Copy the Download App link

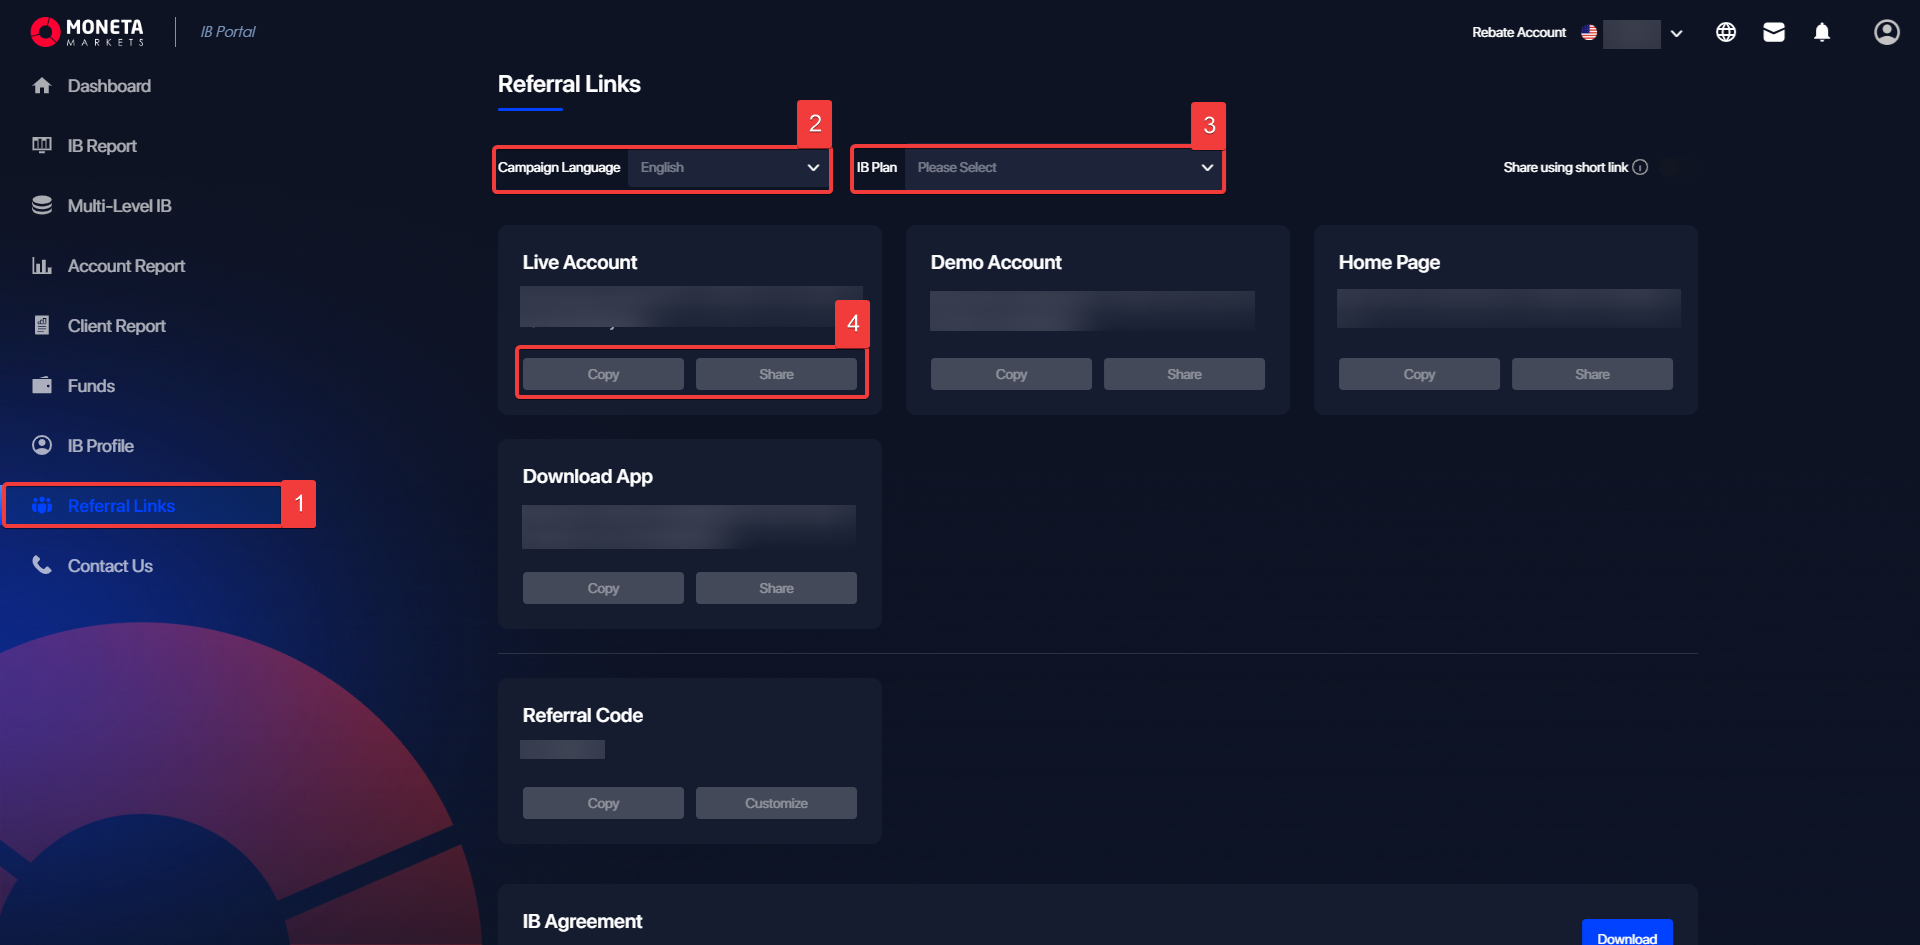(x=603, y=588)
